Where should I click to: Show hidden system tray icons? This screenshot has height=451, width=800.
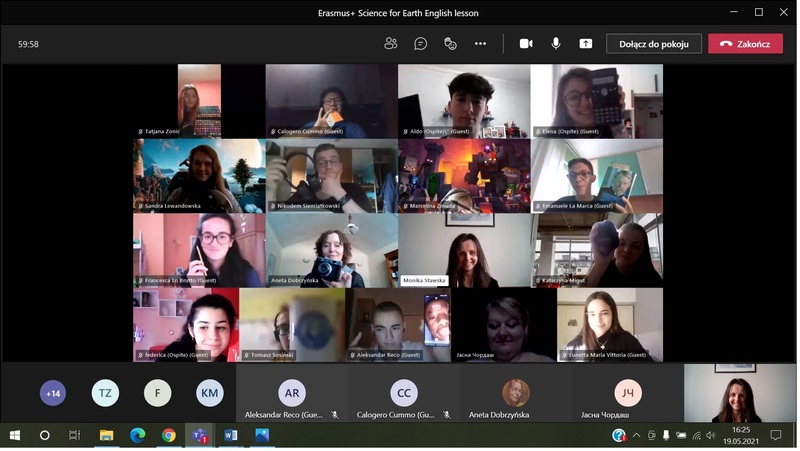pyautogui.click(x=636, y=436)
